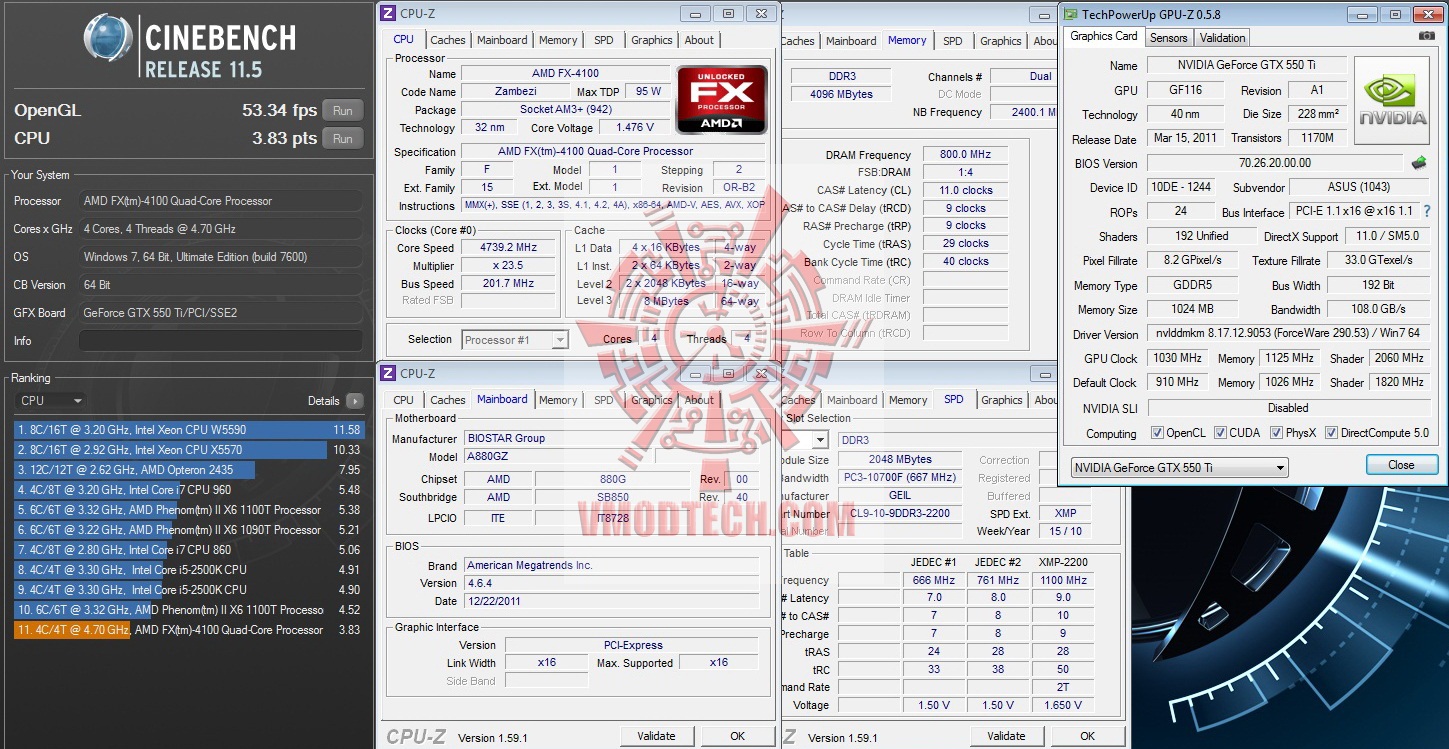1449x749 pixels.
Task: Select the Validation tab in GPU-Z
Action: coord(1222,38)
